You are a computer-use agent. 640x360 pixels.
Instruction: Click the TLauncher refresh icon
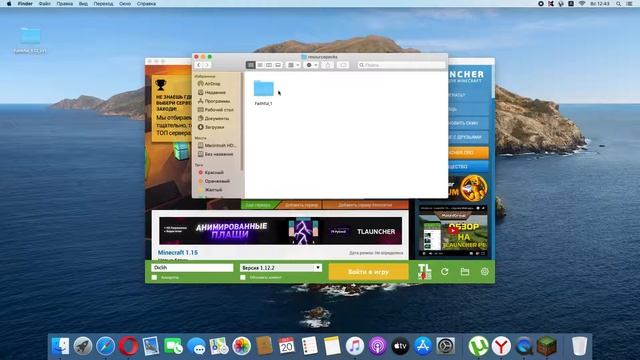(x=444, y=271)
